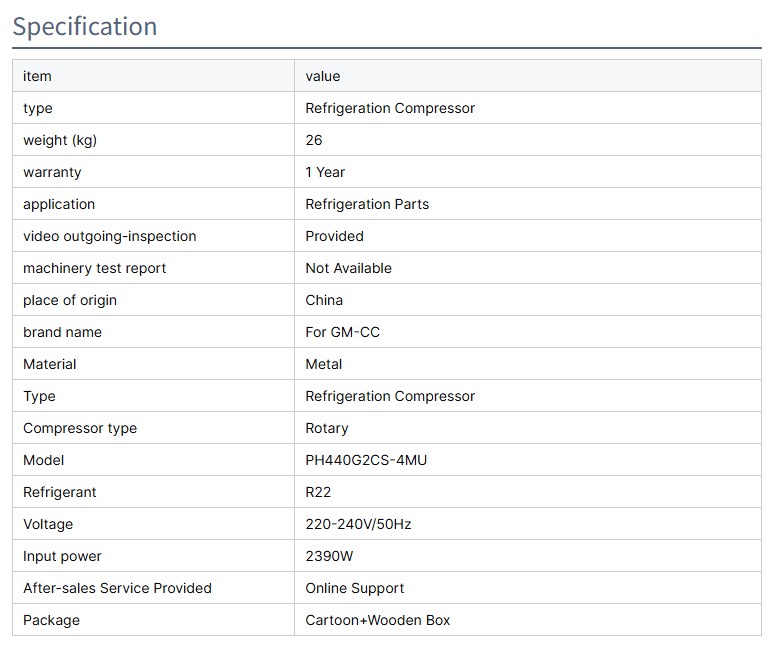Screen dimensions: 780x648
Task: Select the 'Cartoon+Wooden Box' package value
Action: [x=378, y=620]
